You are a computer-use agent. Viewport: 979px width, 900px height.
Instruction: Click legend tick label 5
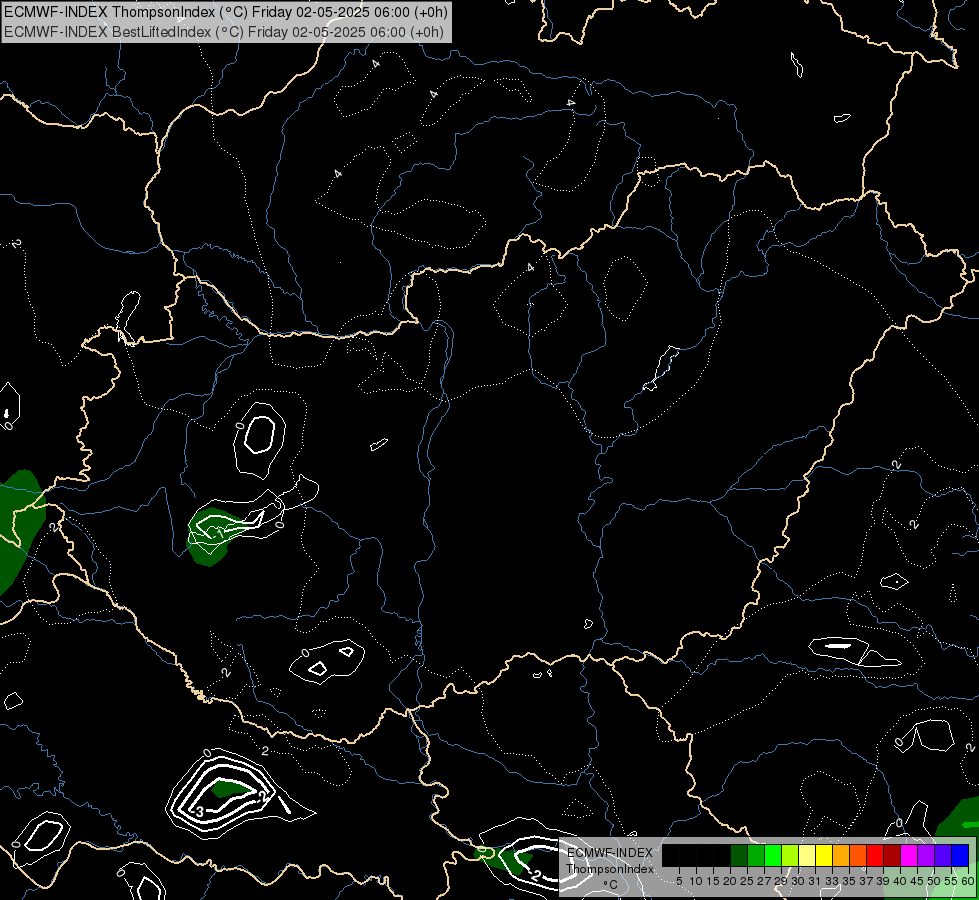[x=679, y=881]
